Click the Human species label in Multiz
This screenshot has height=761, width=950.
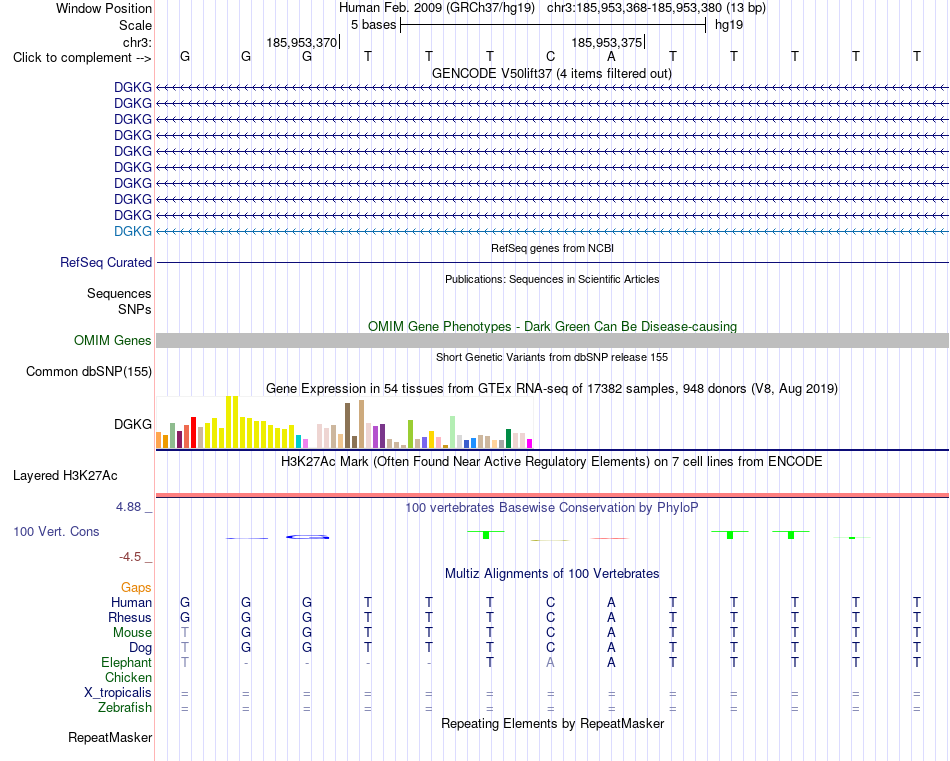(131, 602)
